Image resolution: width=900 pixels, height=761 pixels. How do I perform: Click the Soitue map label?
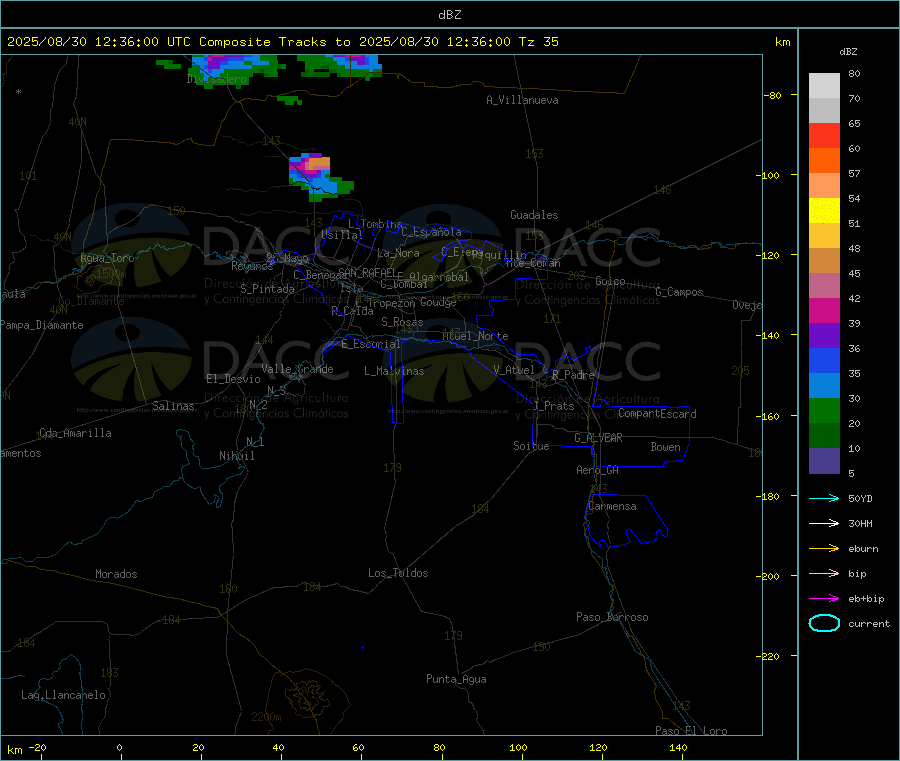(531, 446)
